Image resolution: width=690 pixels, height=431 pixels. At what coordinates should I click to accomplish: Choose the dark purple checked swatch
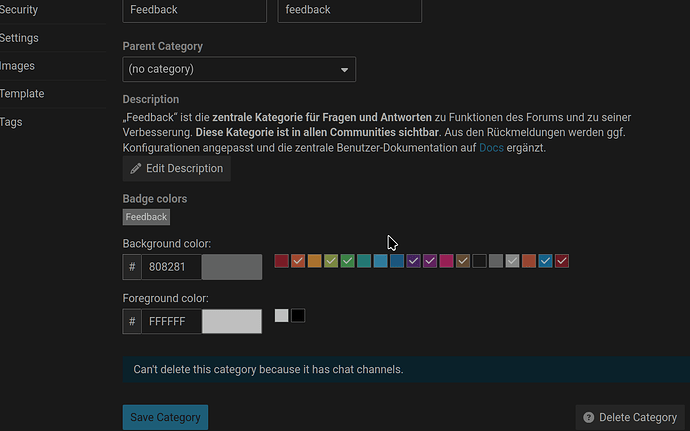point(414,261)
